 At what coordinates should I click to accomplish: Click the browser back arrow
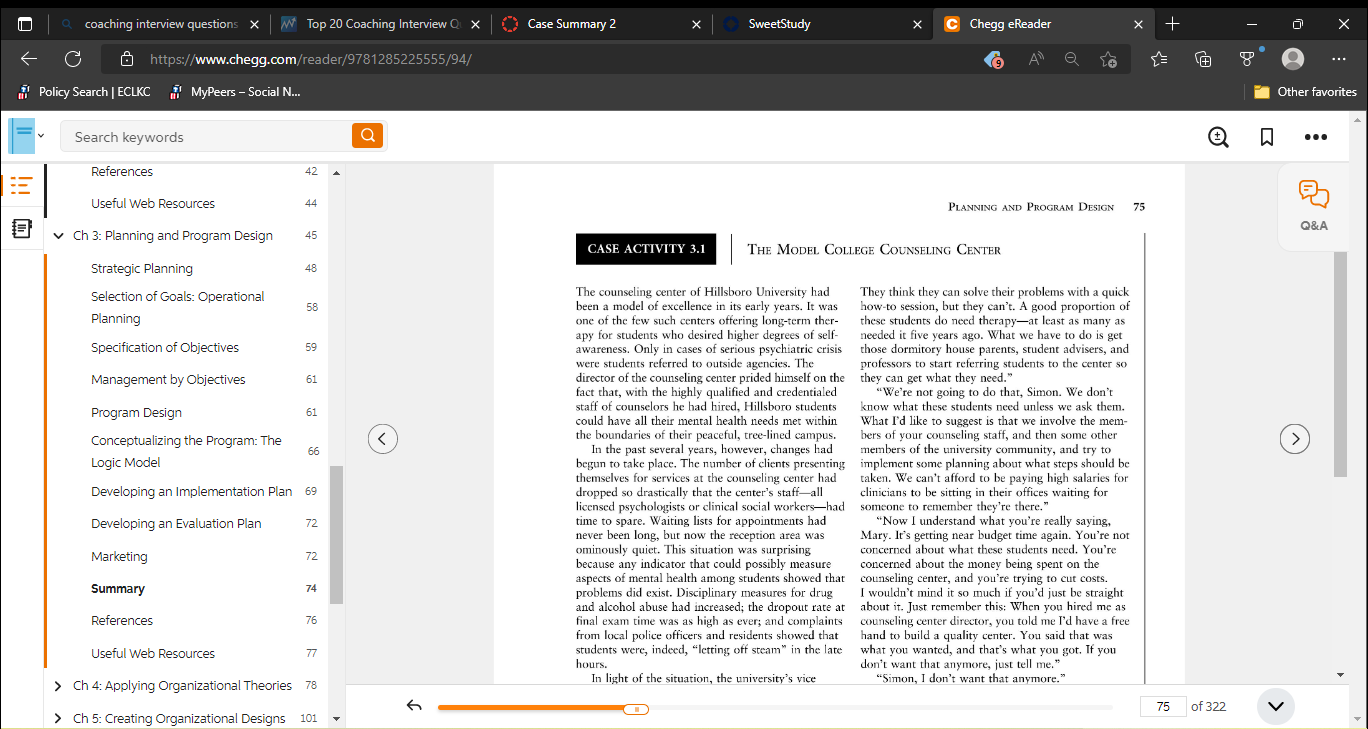coord(29,59)
